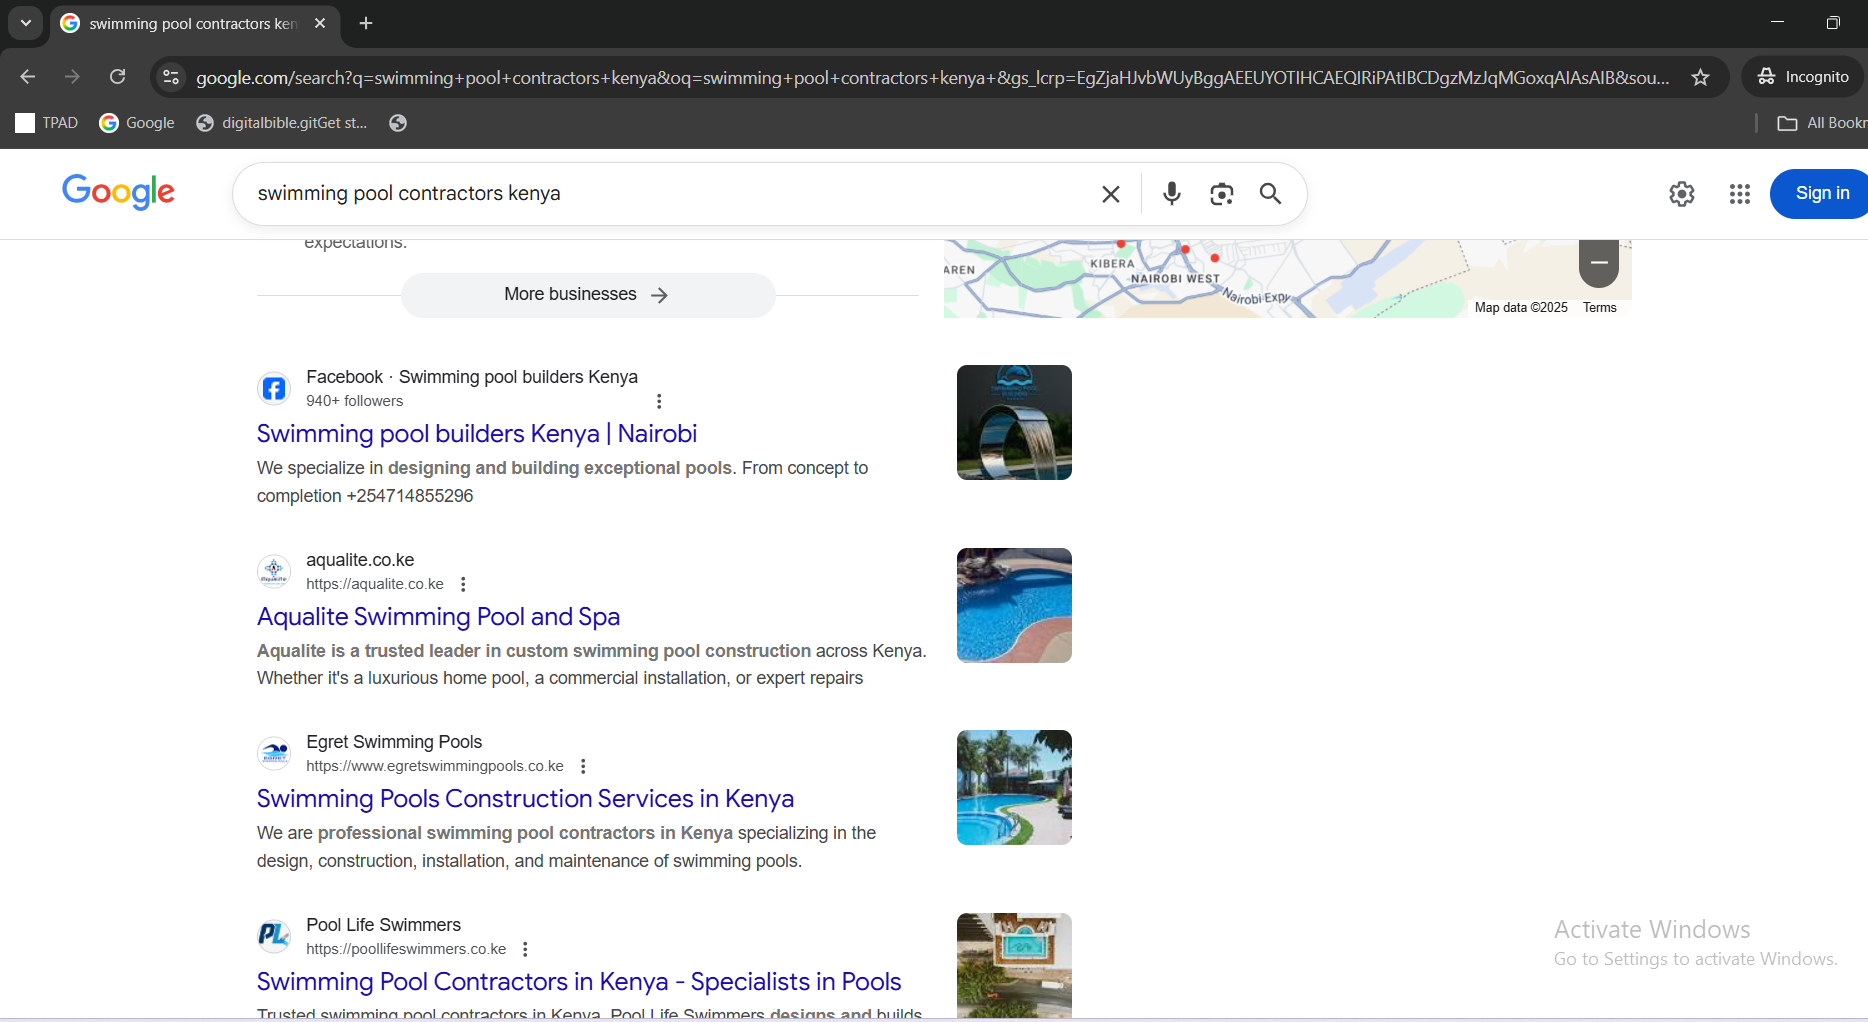Show More businesses listings
The height and width of the screenshot is (1022, 1868).
(587, 295)
